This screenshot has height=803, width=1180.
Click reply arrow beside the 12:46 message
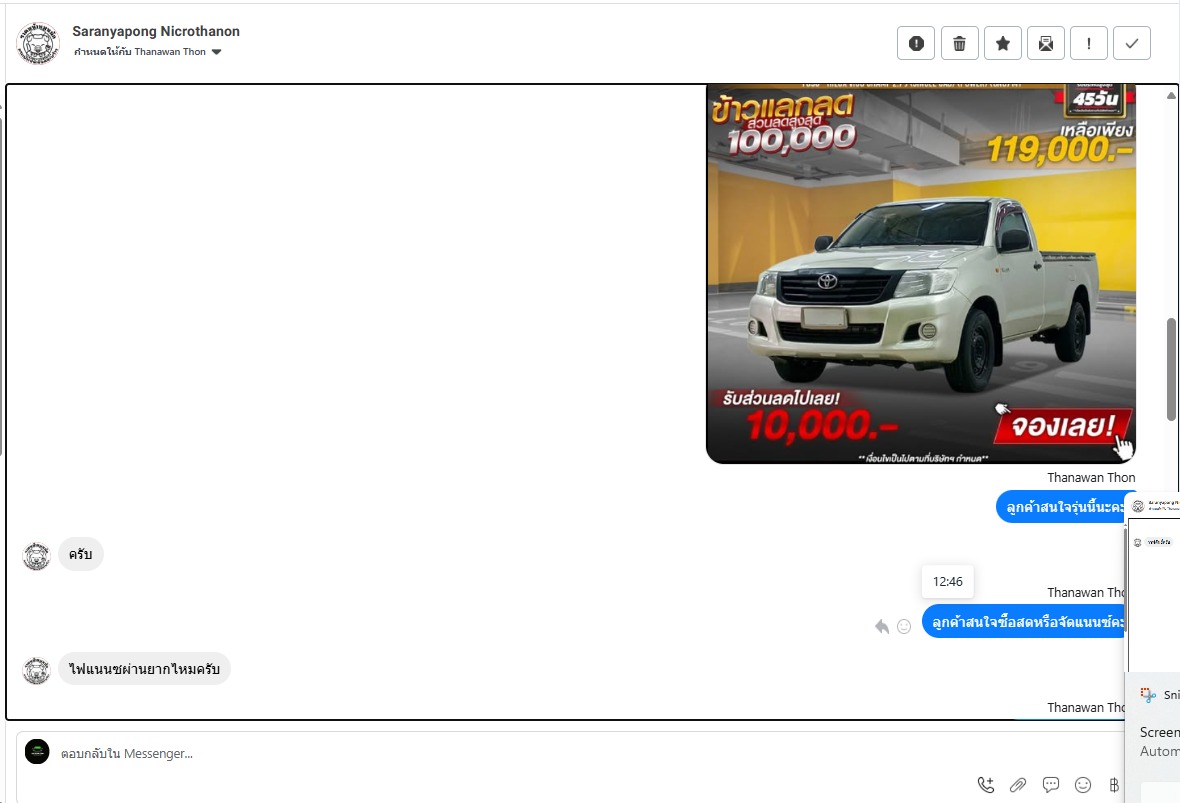(882, 626)
